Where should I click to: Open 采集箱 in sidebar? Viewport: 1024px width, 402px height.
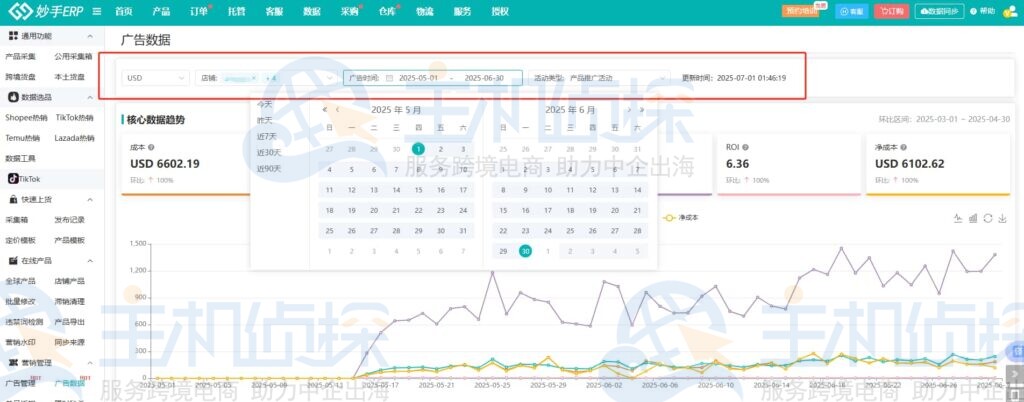pyautogui.click(x=17, y=220)
